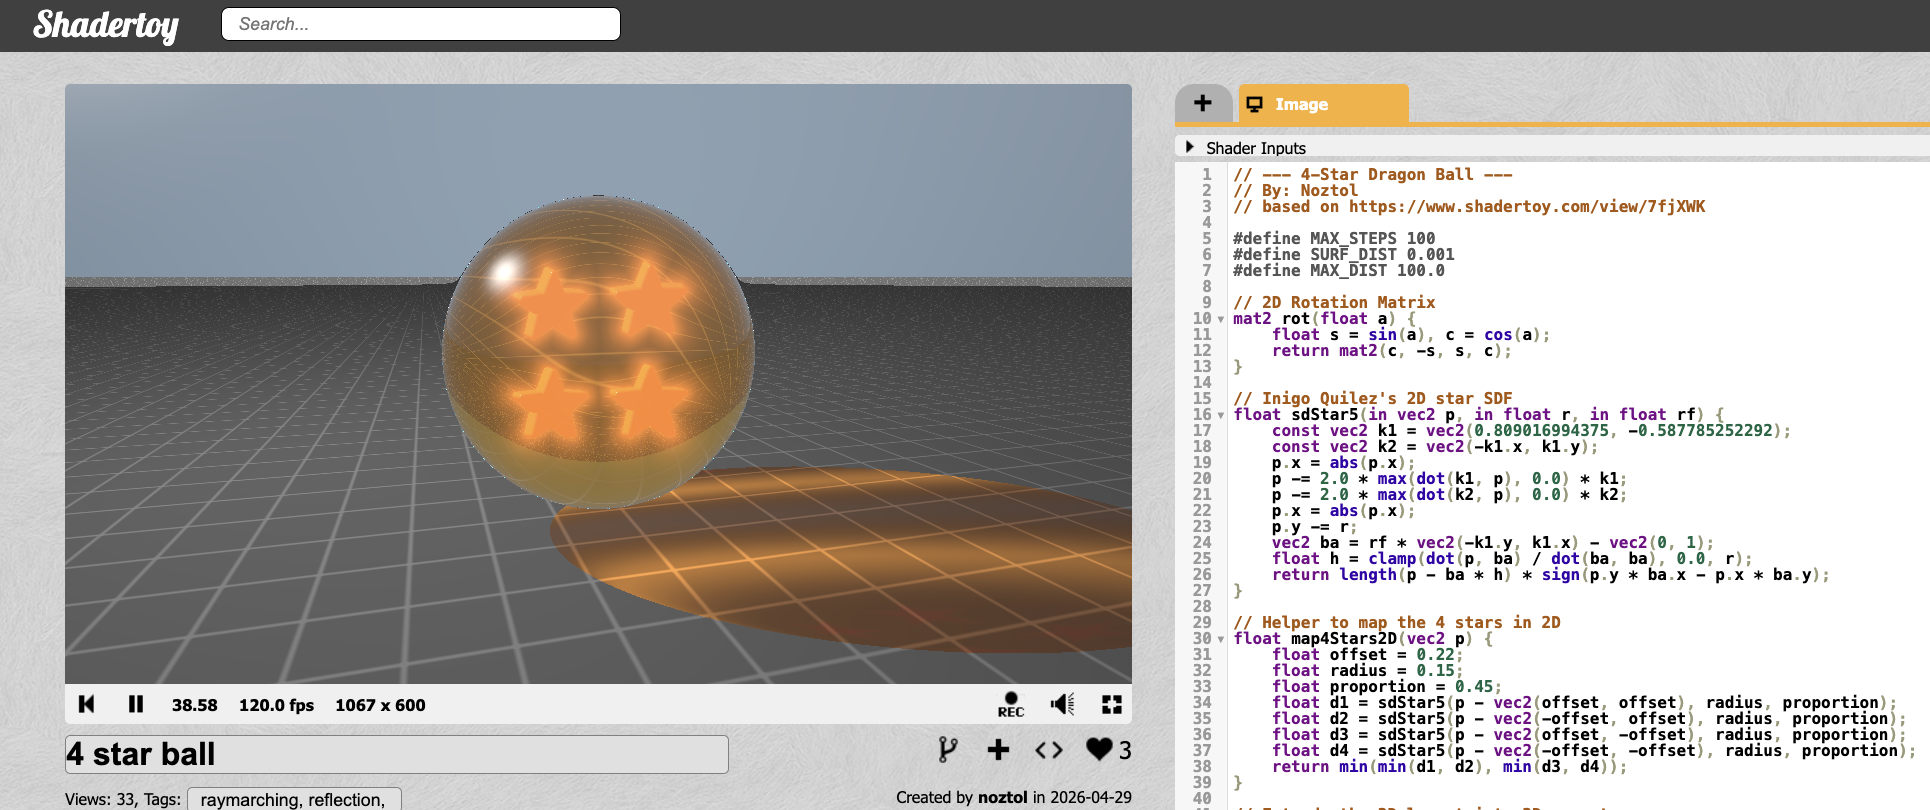Focus the Search input field
Screen dimensions: 1930x810
point(421,24)
